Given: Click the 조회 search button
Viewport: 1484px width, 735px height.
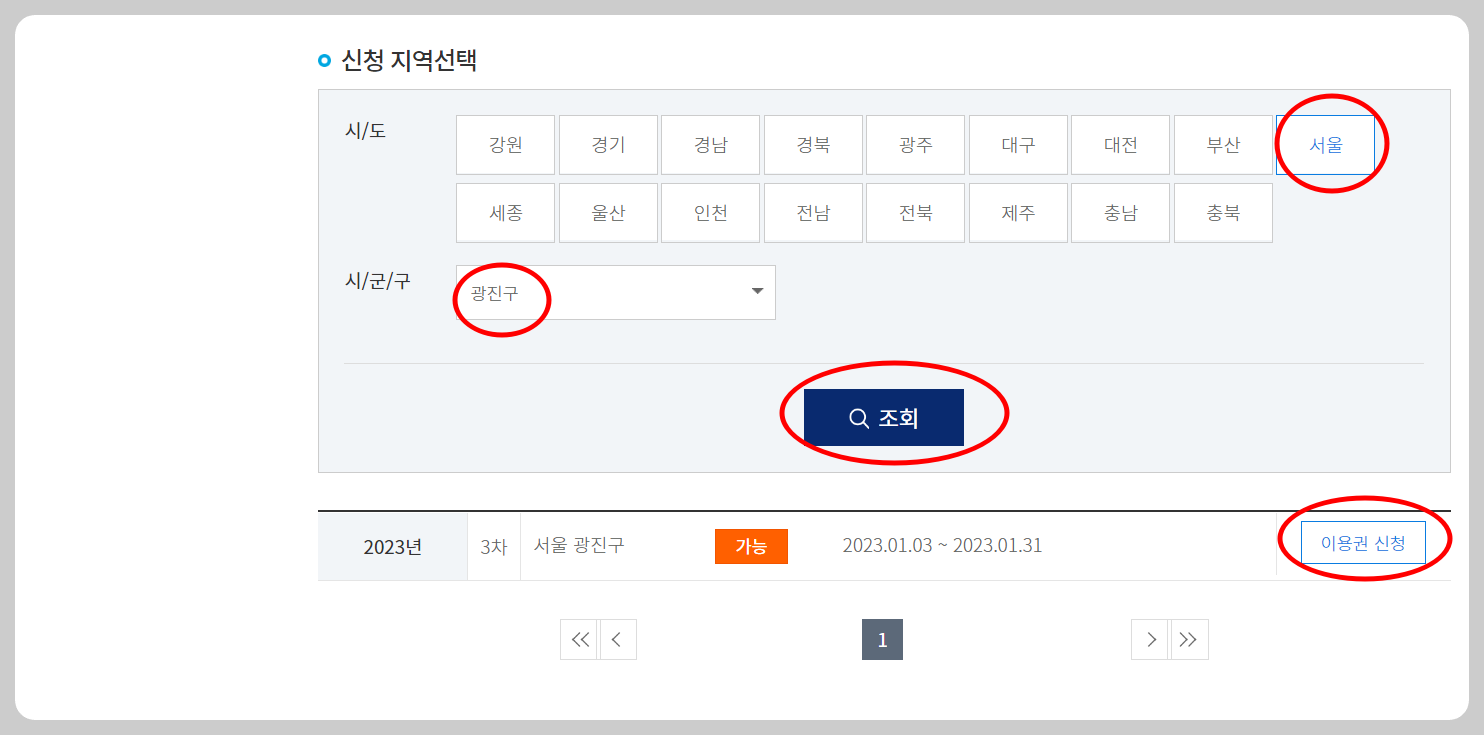Looking at the screenshot, I should coord(884,418).
